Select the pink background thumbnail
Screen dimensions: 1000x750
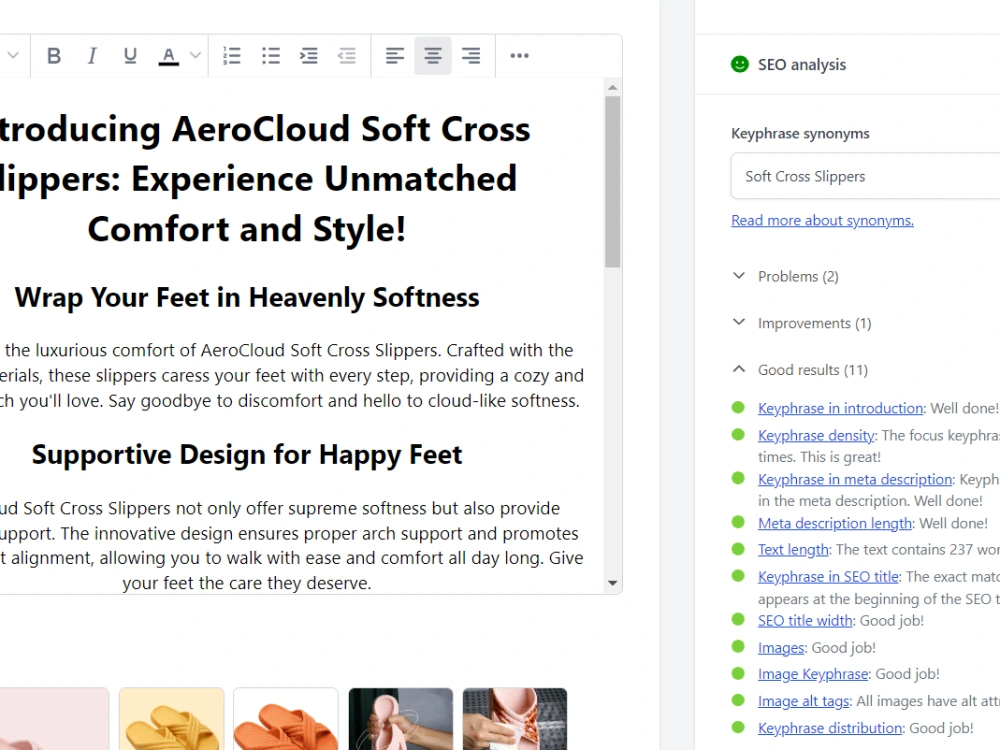tap(54, 719)
